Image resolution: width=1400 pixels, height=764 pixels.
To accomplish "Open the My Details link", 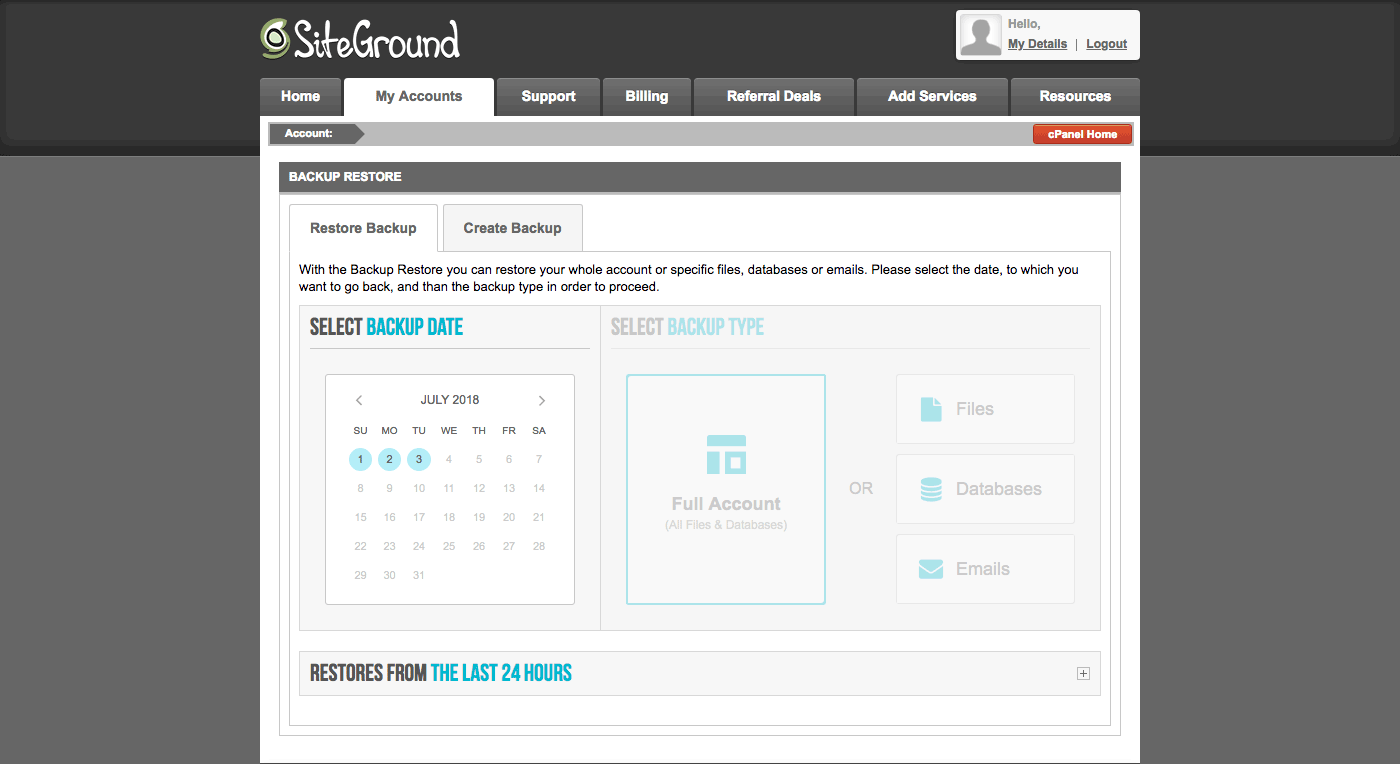I will (x=1037, y=44).
